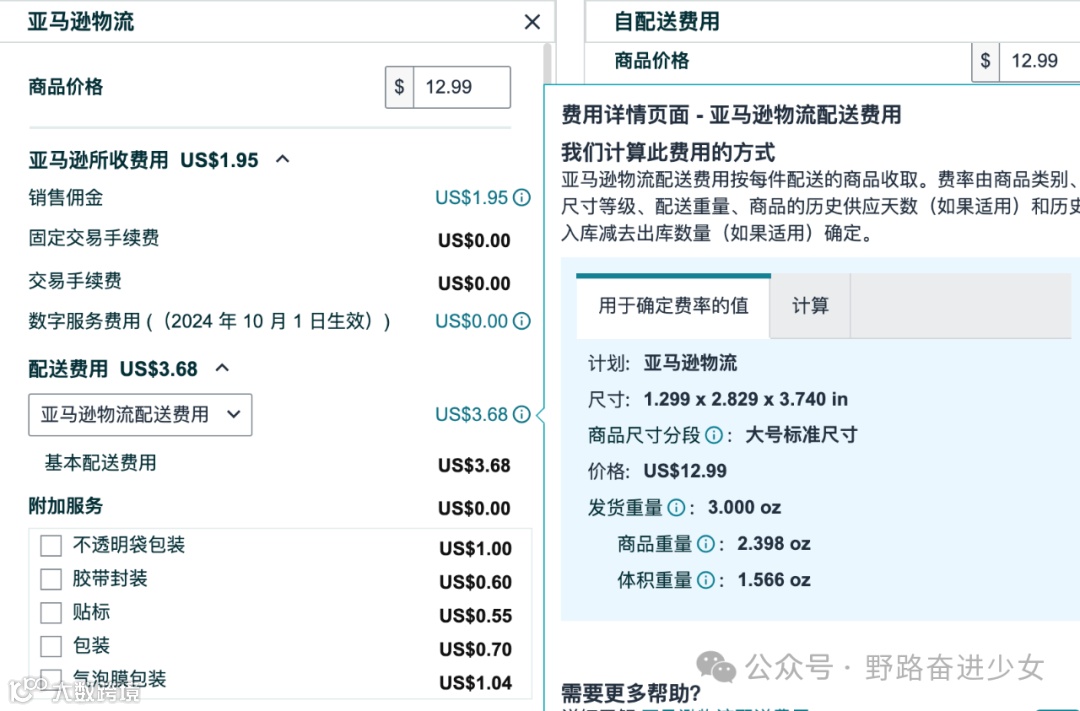Click info icon next to 商品重量
The height and width of the screenshot is (711, 1080).
point(706,544)
